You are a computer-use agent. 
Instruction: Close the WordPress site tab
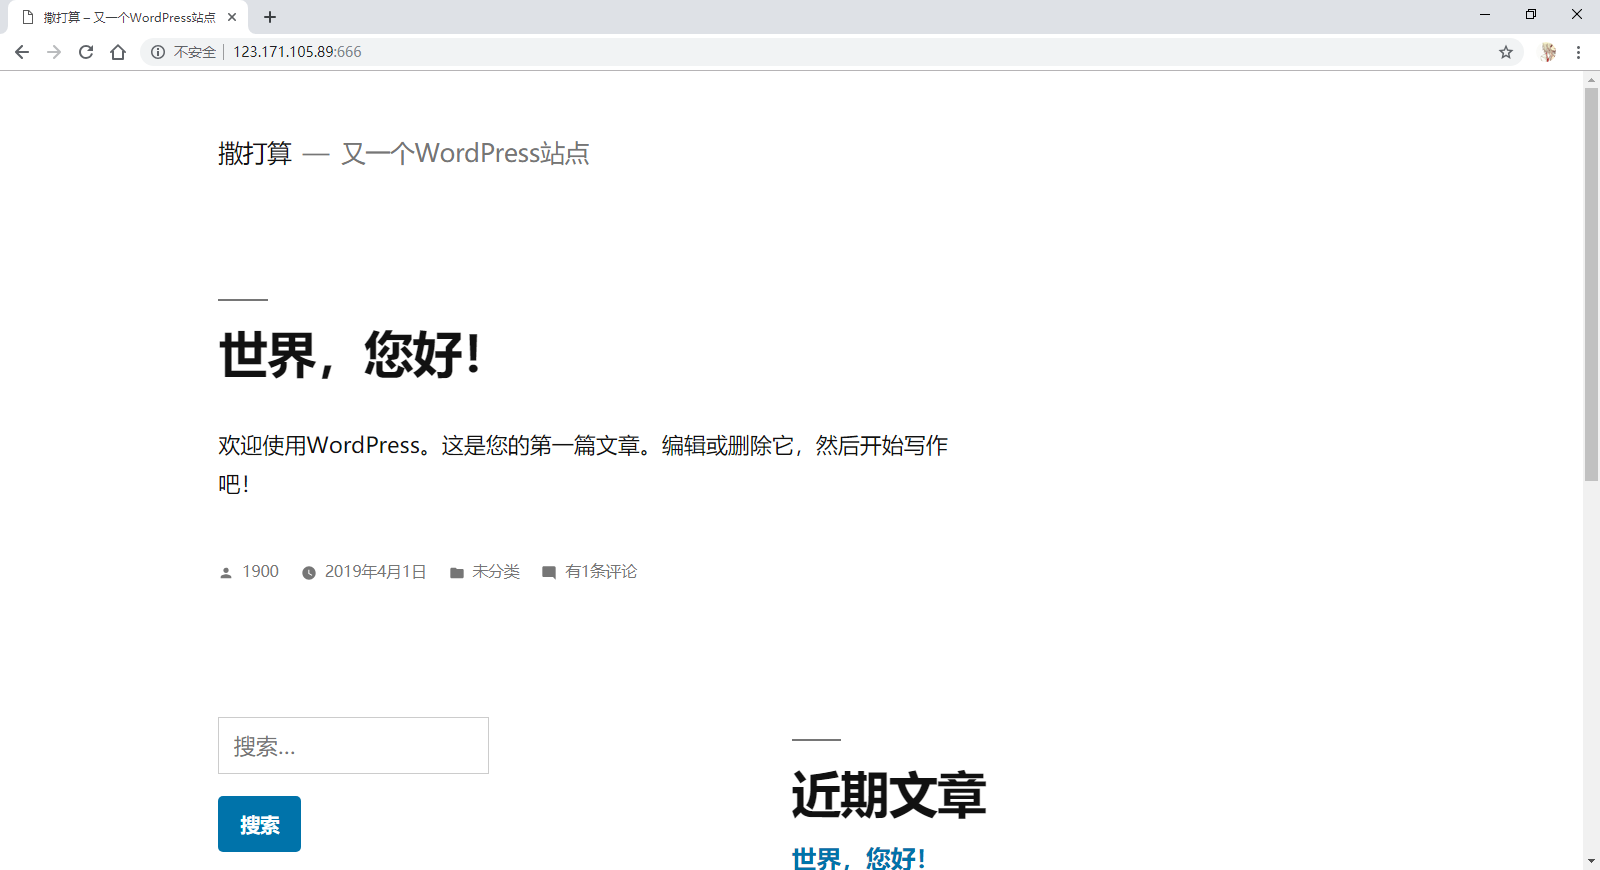tap(232, 17)
